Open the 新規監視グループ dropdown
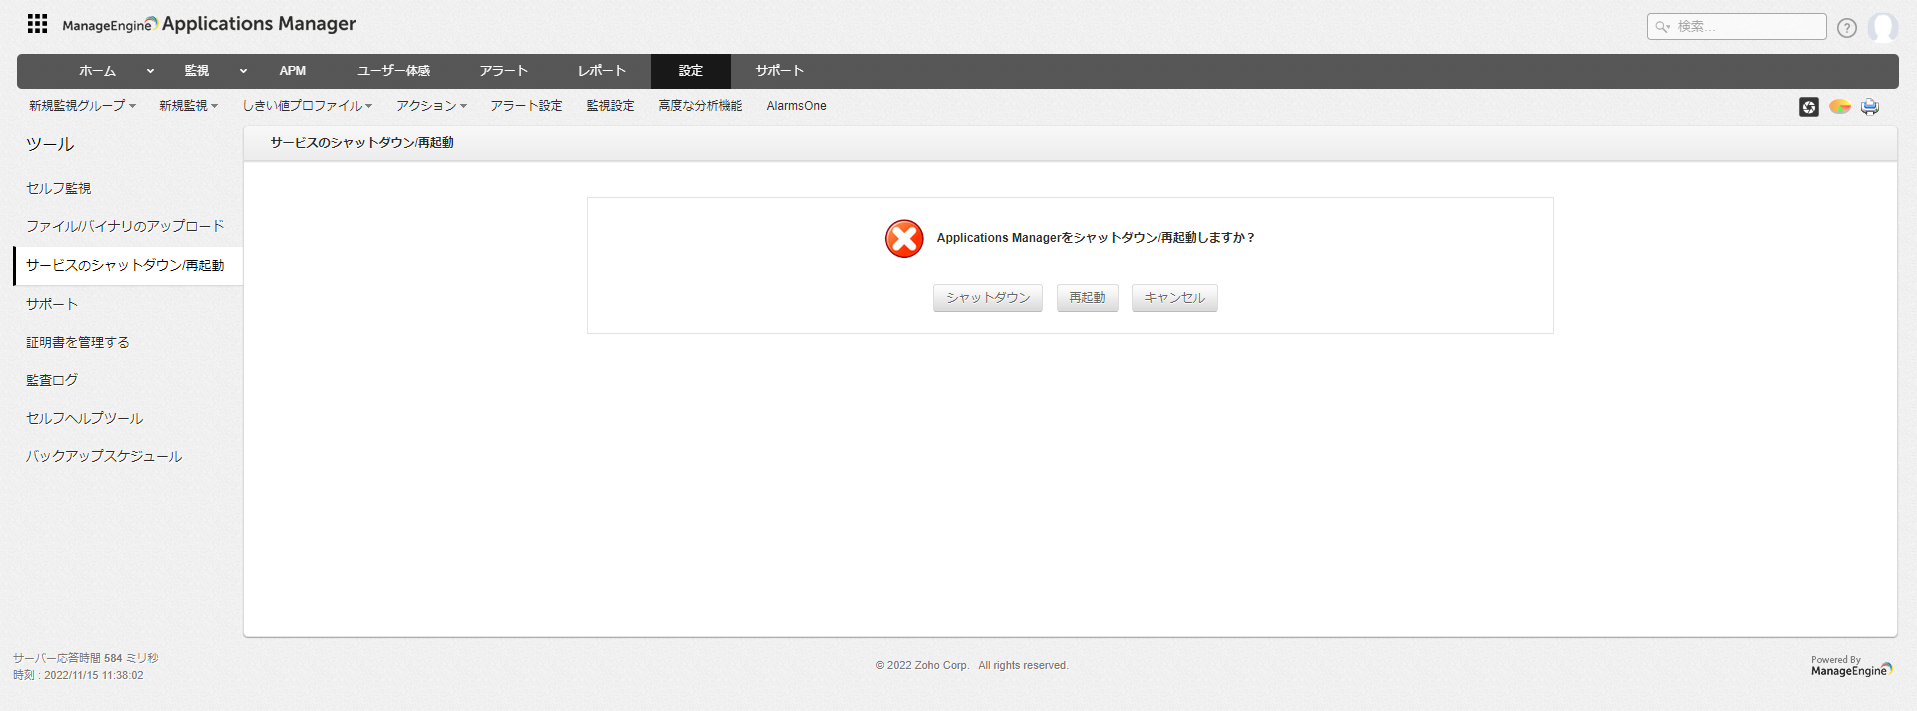The image size is (1917, 711). 82,106
